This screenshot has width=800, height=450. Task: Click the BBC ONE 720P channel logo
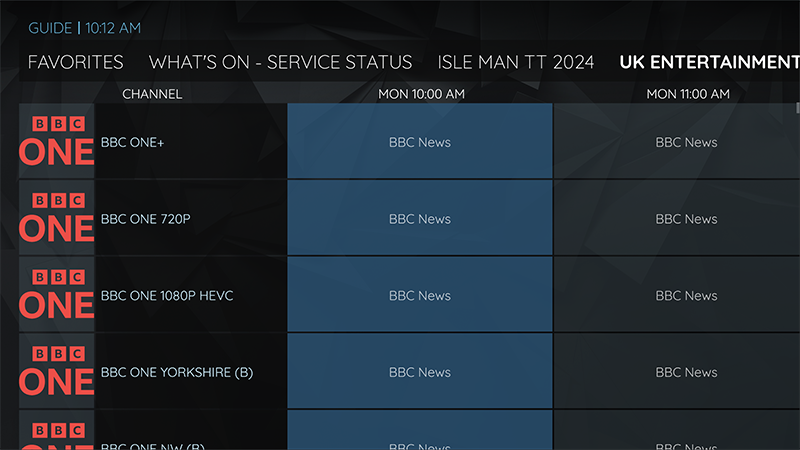(x=57, y=218)
